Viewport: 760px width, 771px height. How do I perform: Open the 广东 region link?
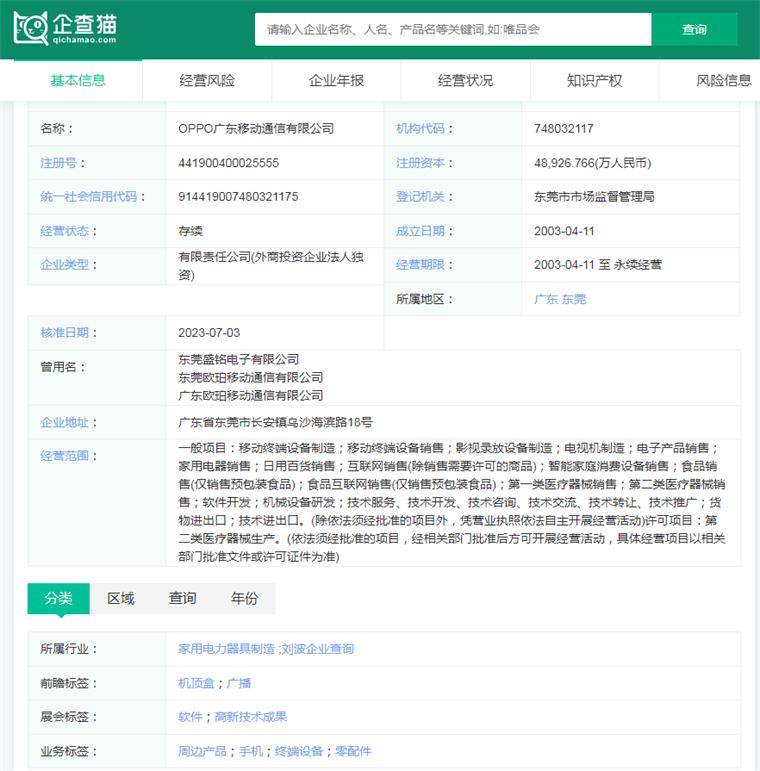click(546, 299)
